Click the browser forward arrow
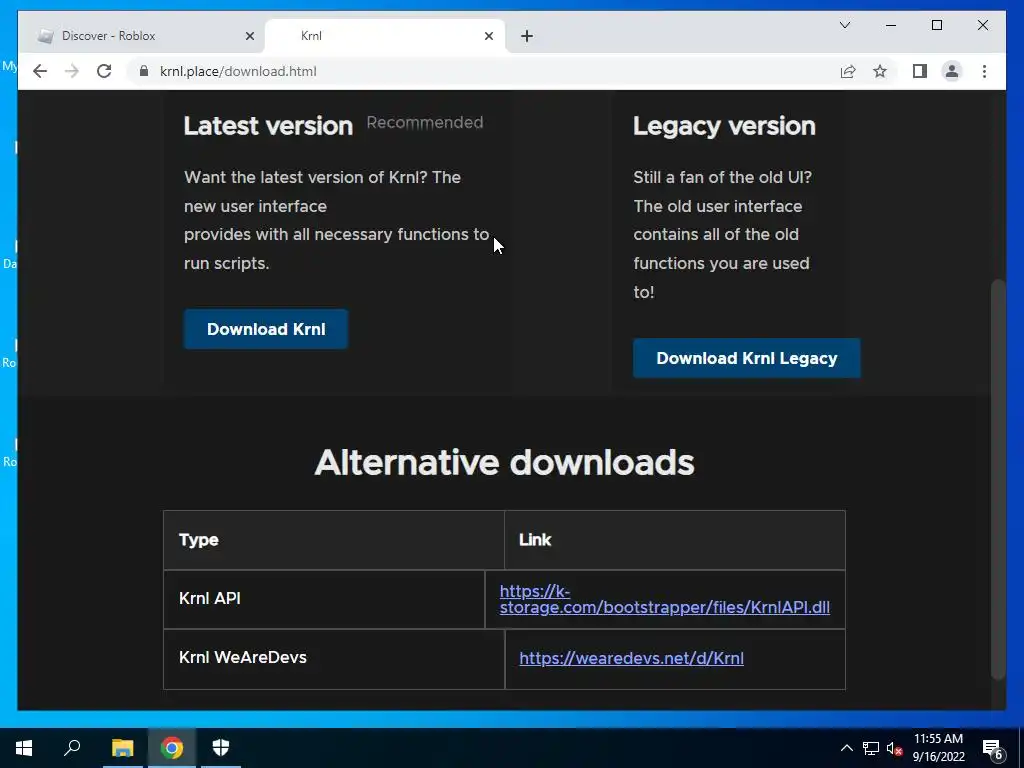 pos(72,71)
